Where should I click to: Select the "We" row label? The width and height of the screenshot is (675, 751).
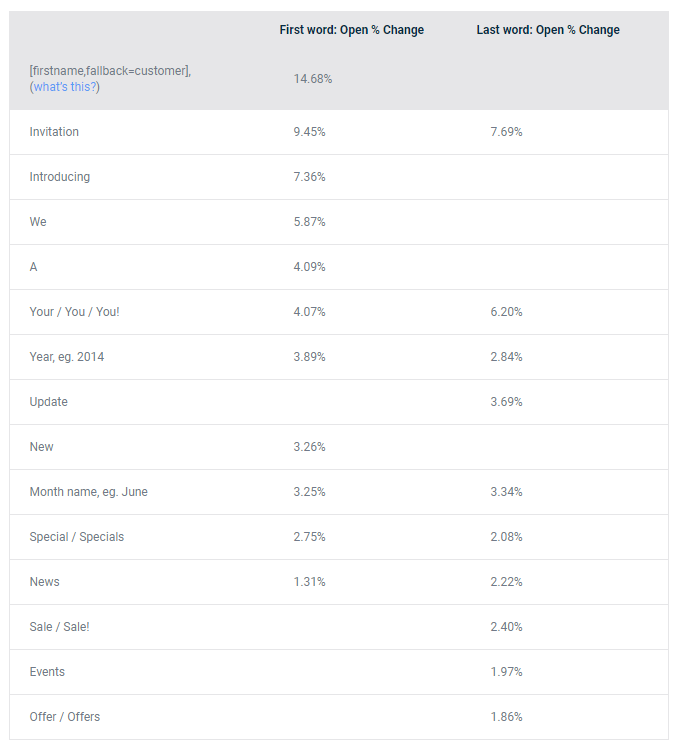(38, 222)
